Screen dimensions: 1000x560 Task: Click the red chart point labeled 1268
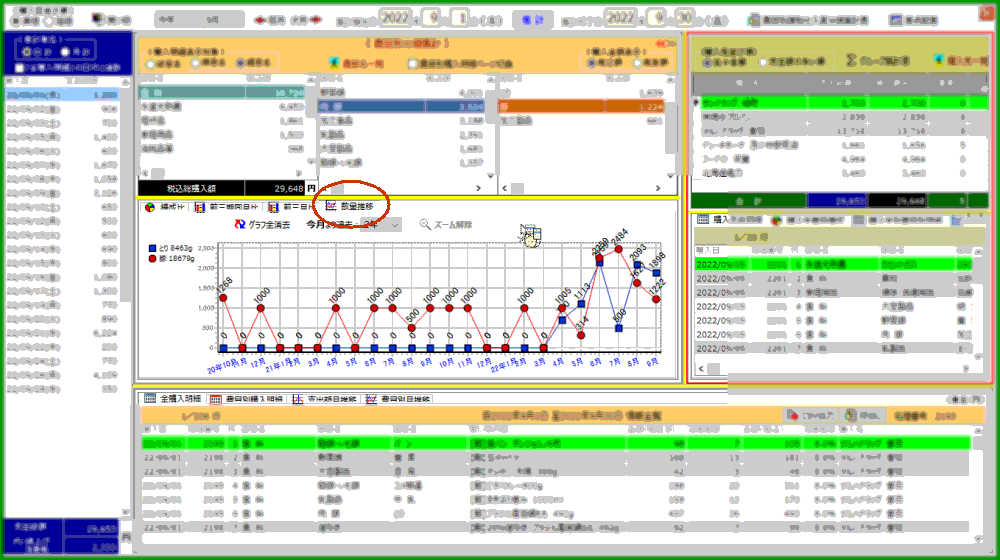click(223, 298)
